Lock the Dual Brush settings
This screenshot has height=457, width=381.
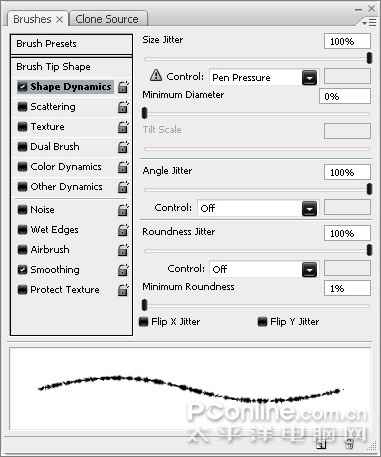click(123, 147)
